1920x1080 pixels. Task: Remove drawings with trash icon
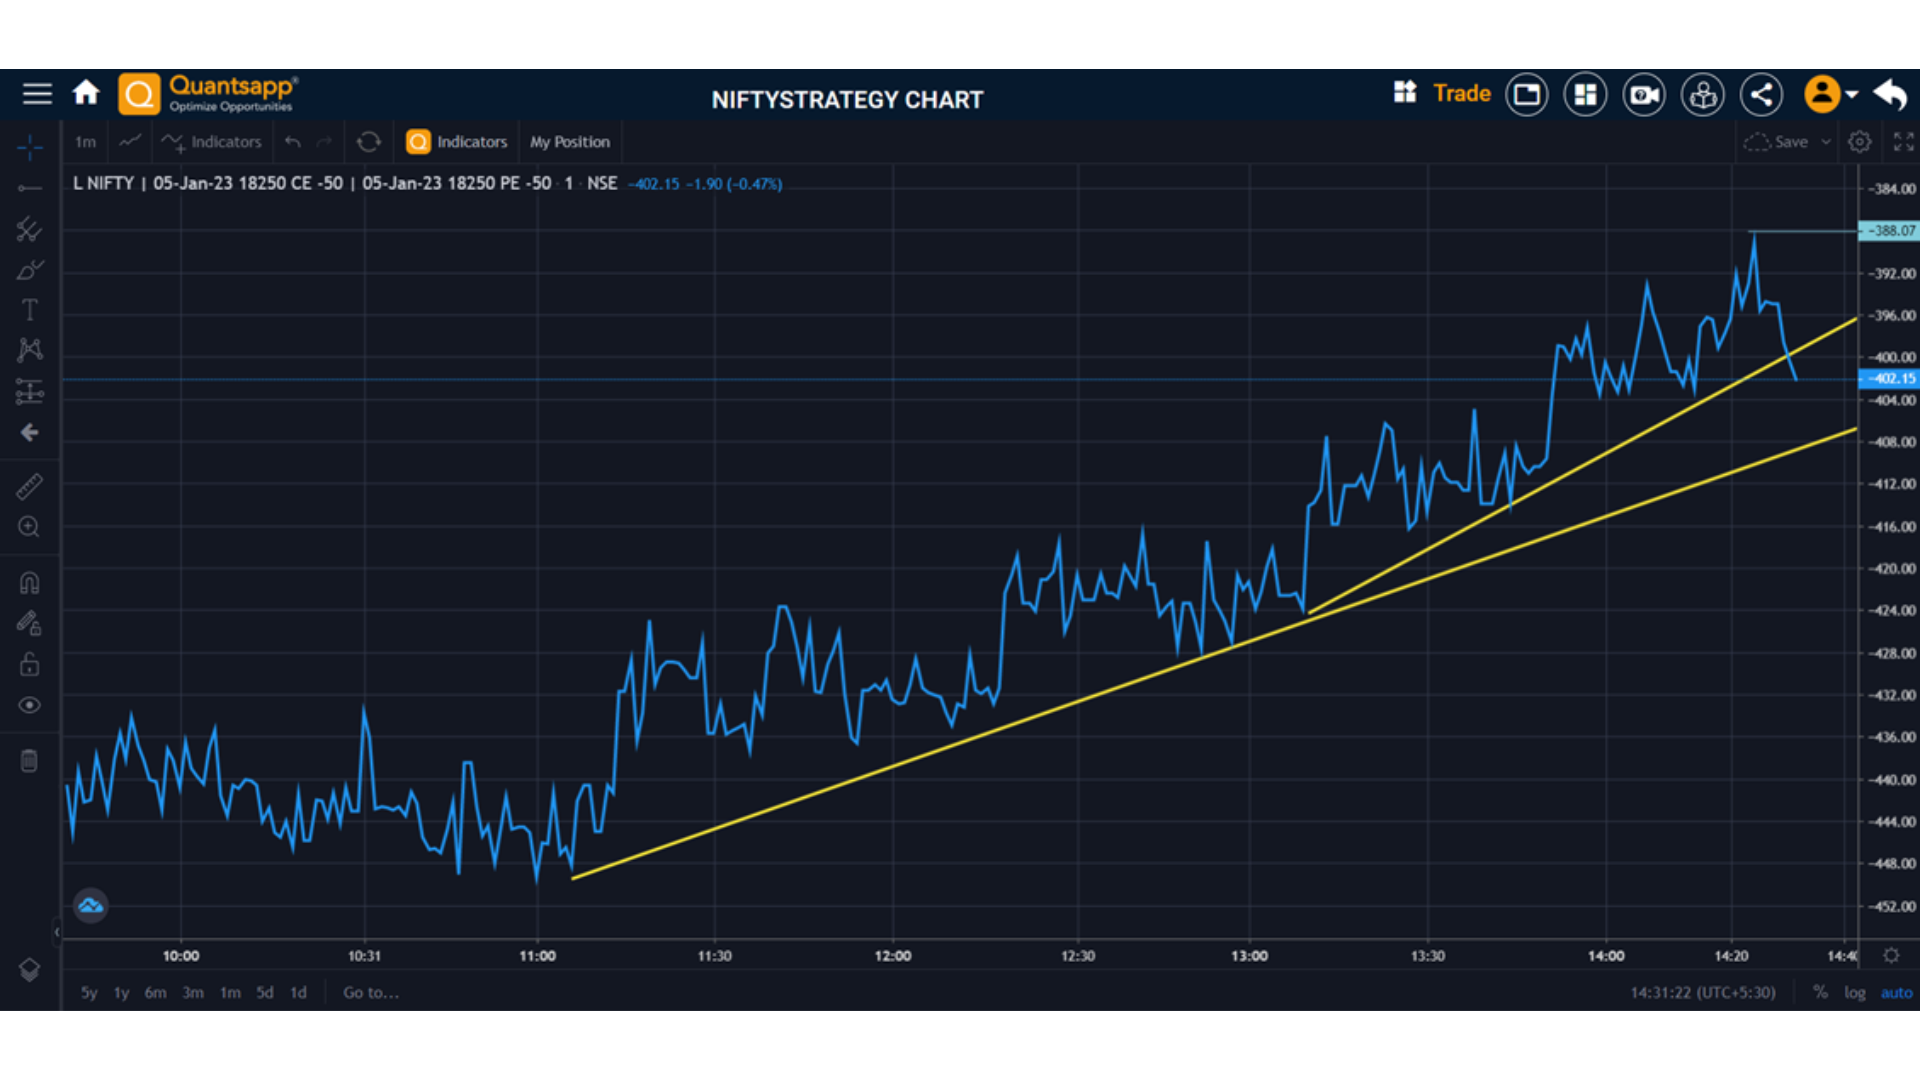29,762
